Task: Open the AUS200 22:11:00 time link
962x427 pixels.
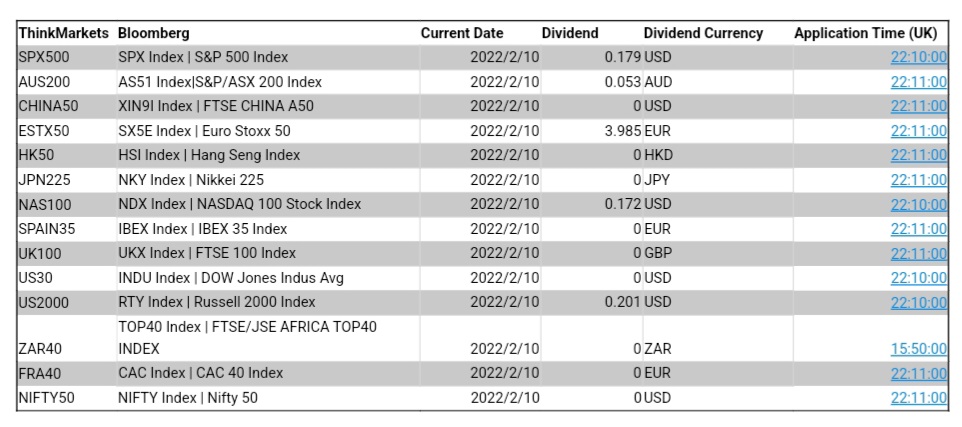Action: (x=918, y=82)
